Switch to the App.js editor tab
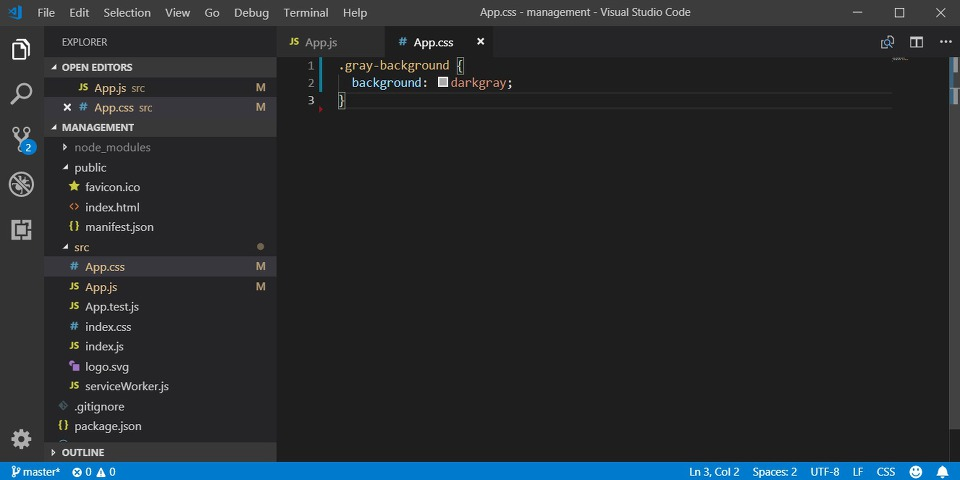Image resolution: width=960 pixels, height=480 pixels. [320, 42]
